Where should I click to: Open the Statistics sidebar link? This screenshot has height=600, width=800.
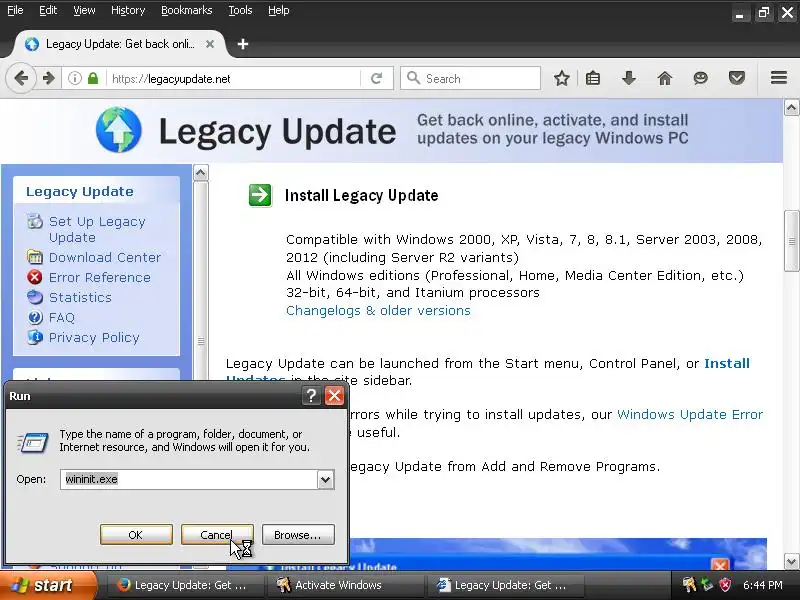tap(80, 297)
